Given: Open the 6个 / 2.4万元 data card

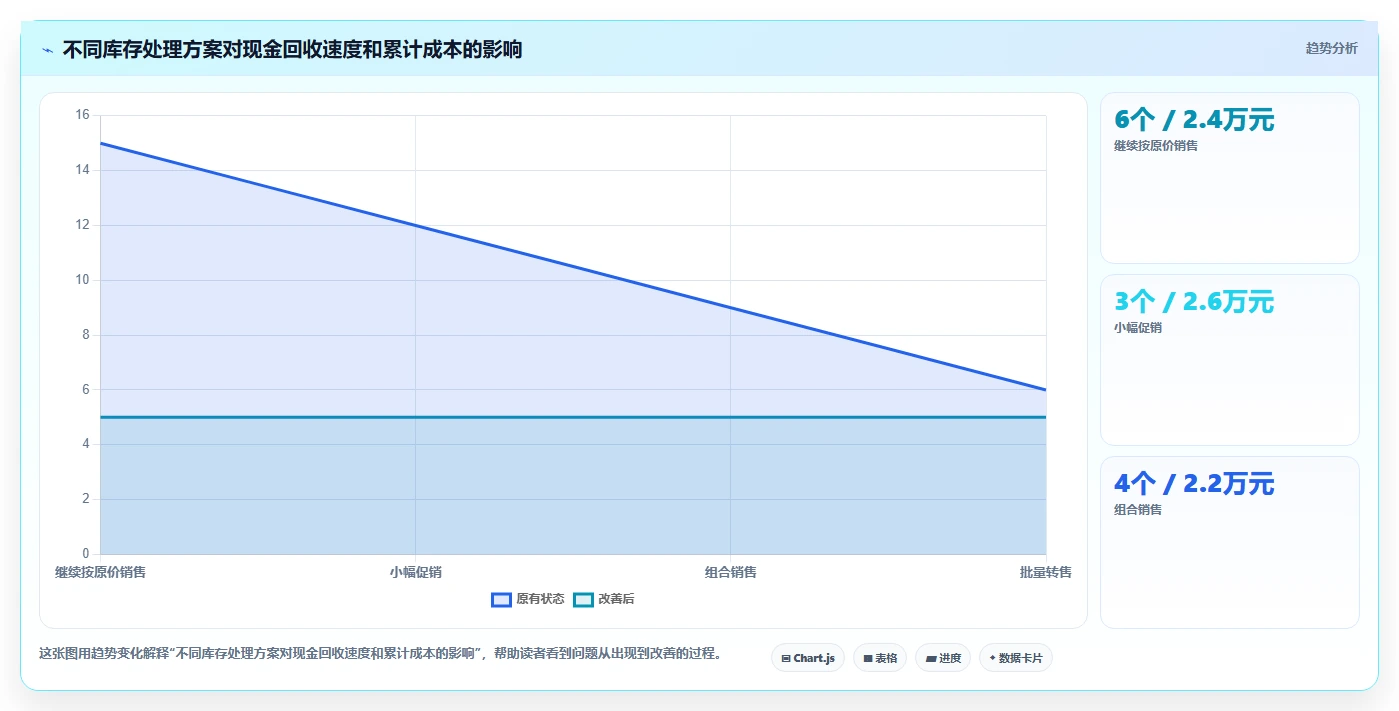Looking at the screenshot, I should 1229,178.
